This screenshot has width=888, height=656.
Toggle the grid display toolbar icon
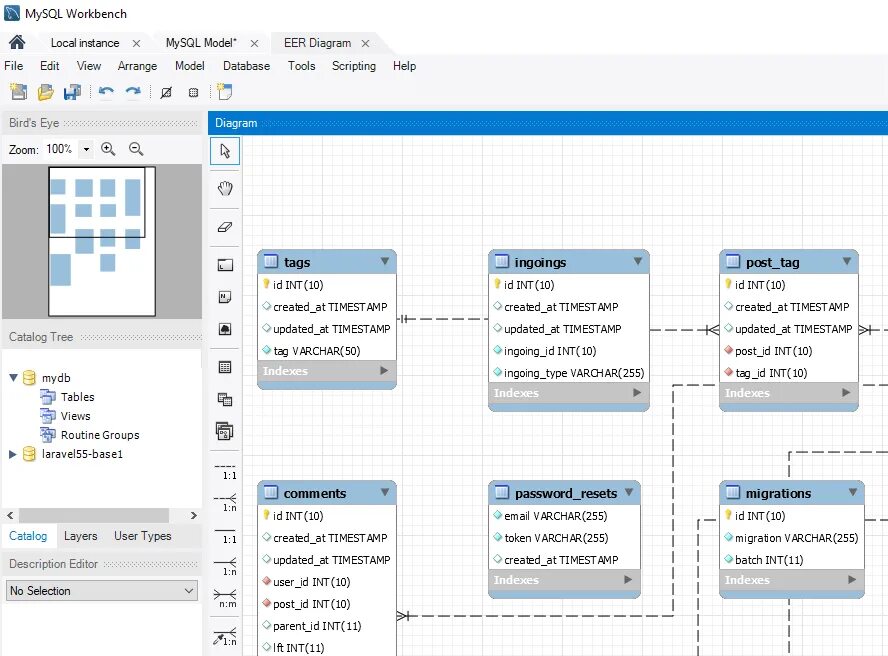[193, 92]
